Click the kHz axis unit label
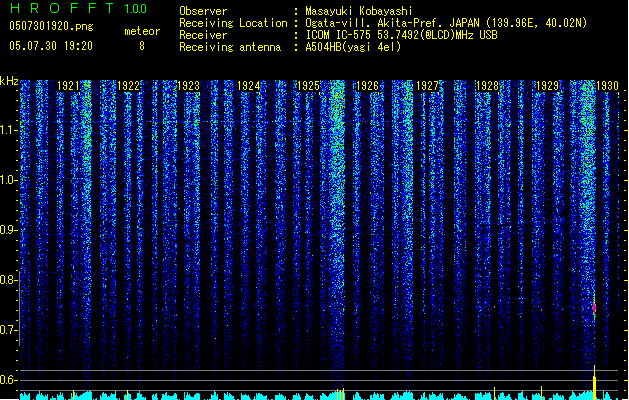 (9, 81)
